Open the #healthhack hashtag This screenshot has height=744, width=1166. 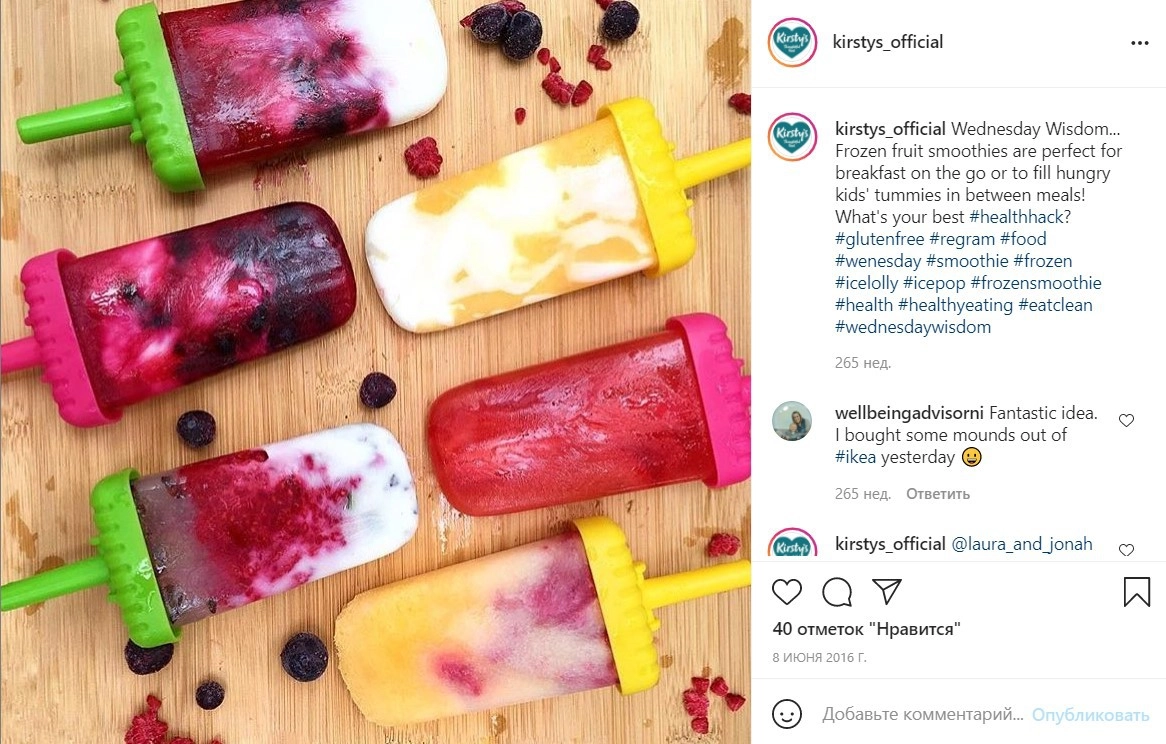click(1020, 217)
